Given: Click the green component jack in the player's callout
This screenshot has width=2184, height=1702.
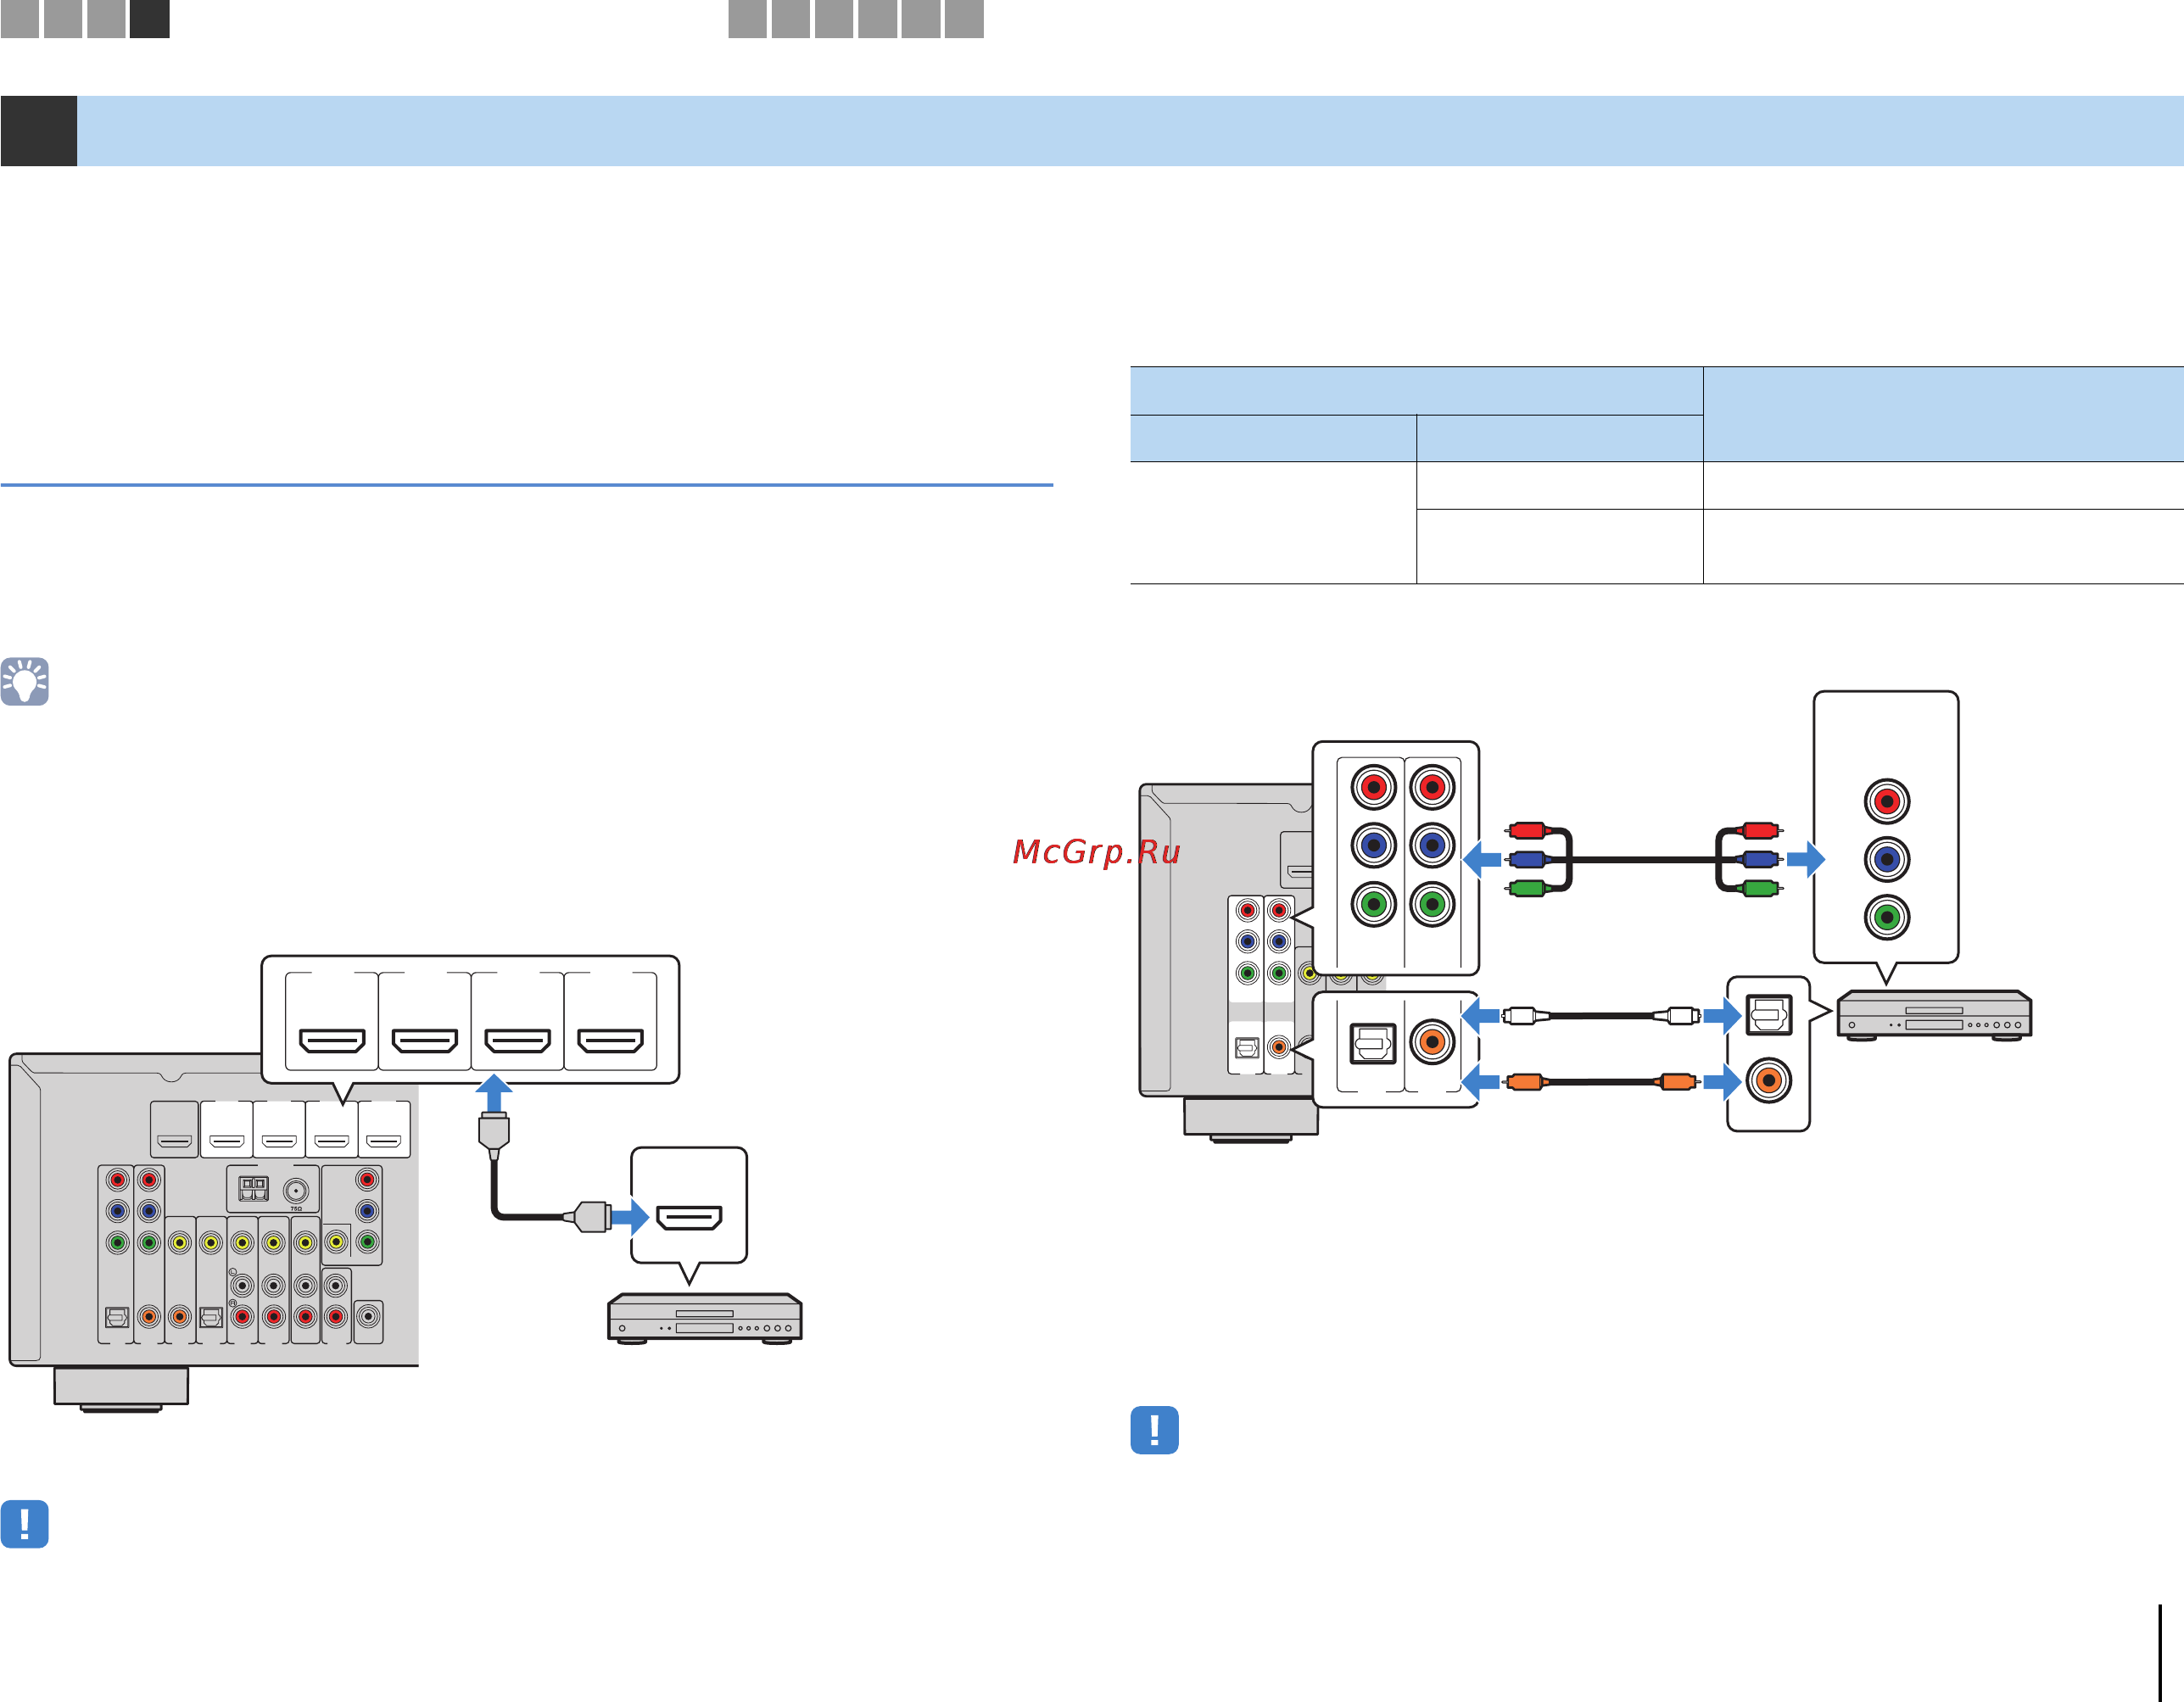Looking at the screenshot, I should point(1887,917).
